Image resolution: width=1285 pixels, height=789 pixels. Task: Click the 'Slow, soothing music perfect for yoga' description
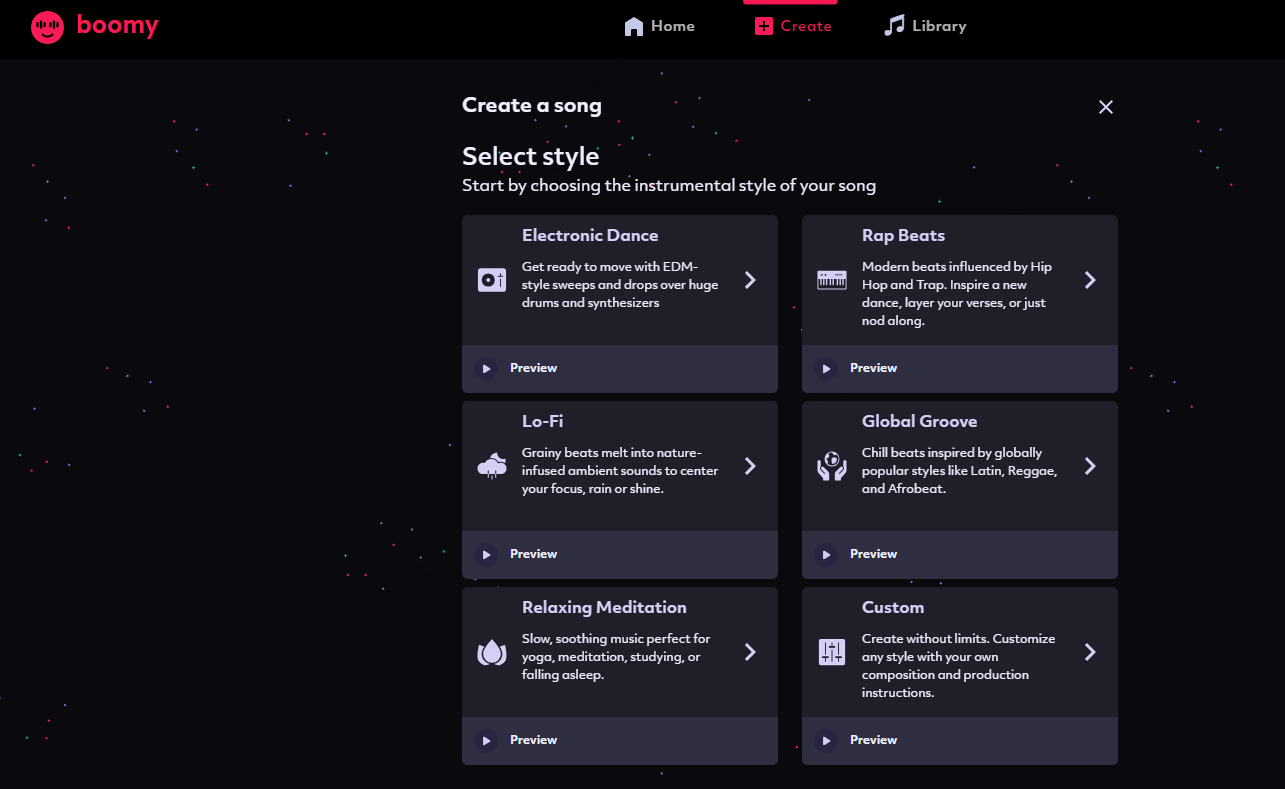[x=616, y=657]
